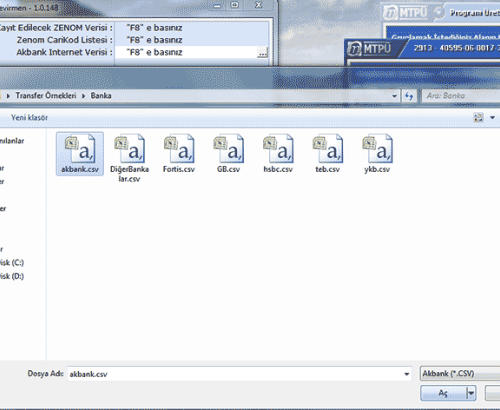500x410 pixels.
Task: Select the teb.csv file icon
Action: tap(328, 149)
